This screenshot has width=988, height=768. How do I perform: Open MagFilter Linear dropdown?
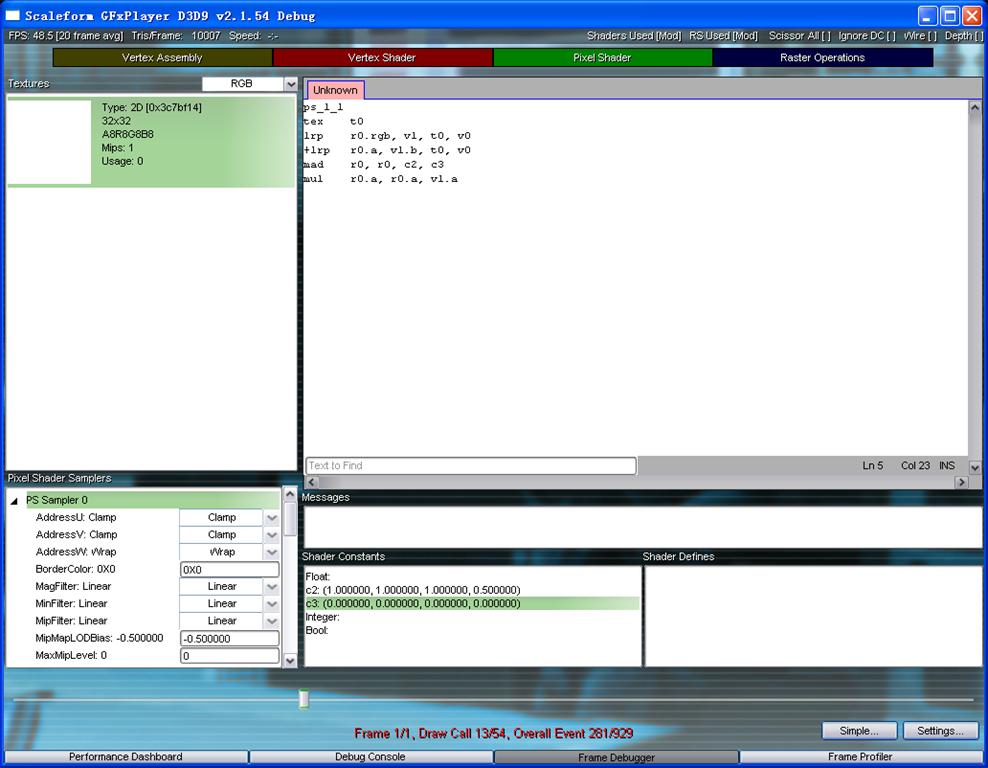click(272, 587)
